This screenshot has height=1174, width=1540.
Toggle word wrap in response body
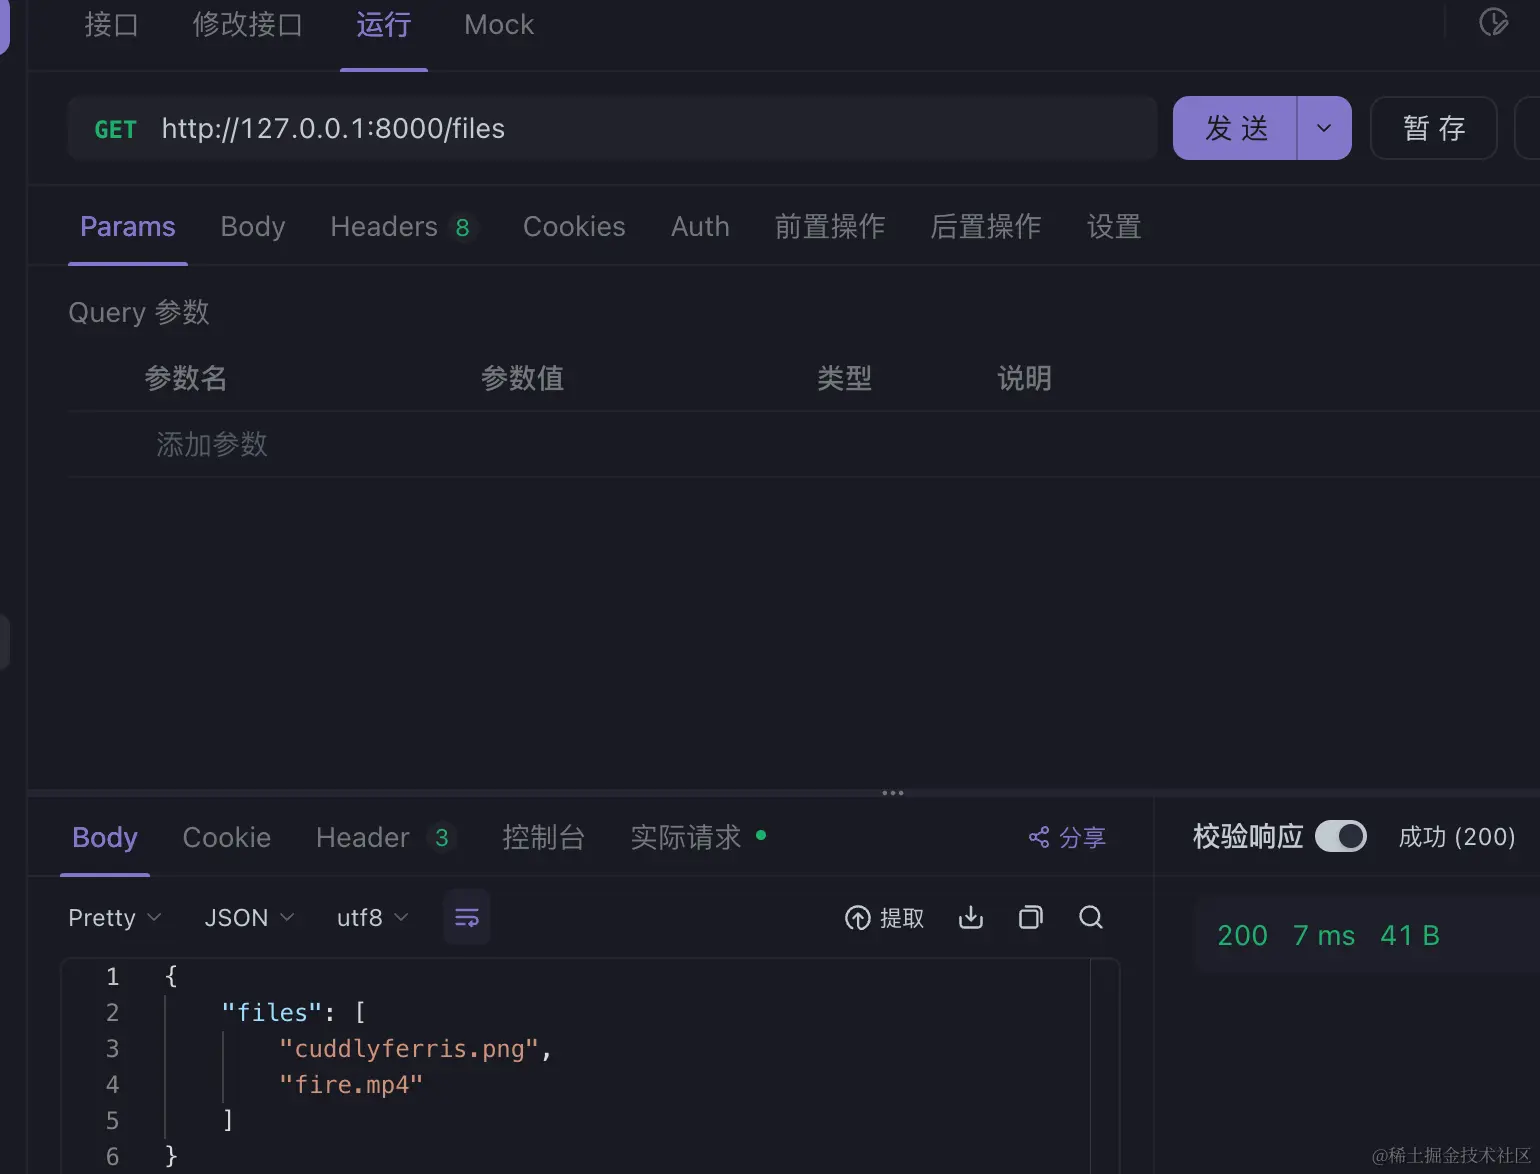[467, 917]
